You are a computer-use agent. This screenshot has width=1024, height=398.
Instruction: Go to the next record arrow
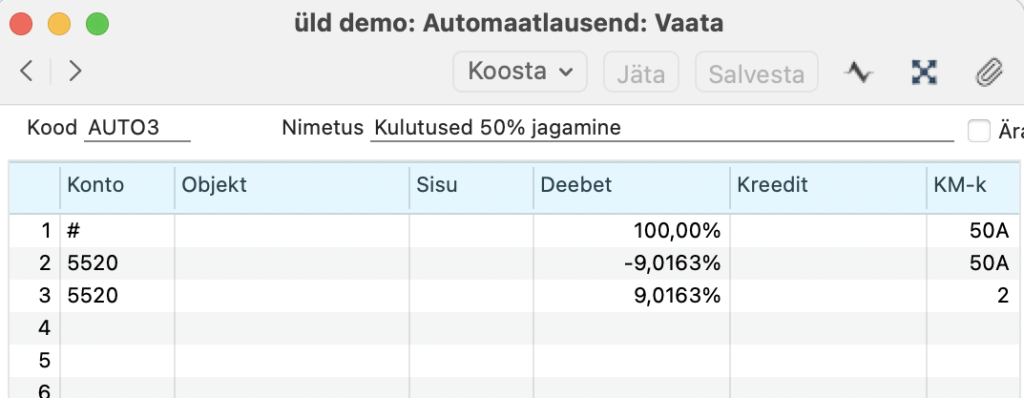click(x=75, y=71)
